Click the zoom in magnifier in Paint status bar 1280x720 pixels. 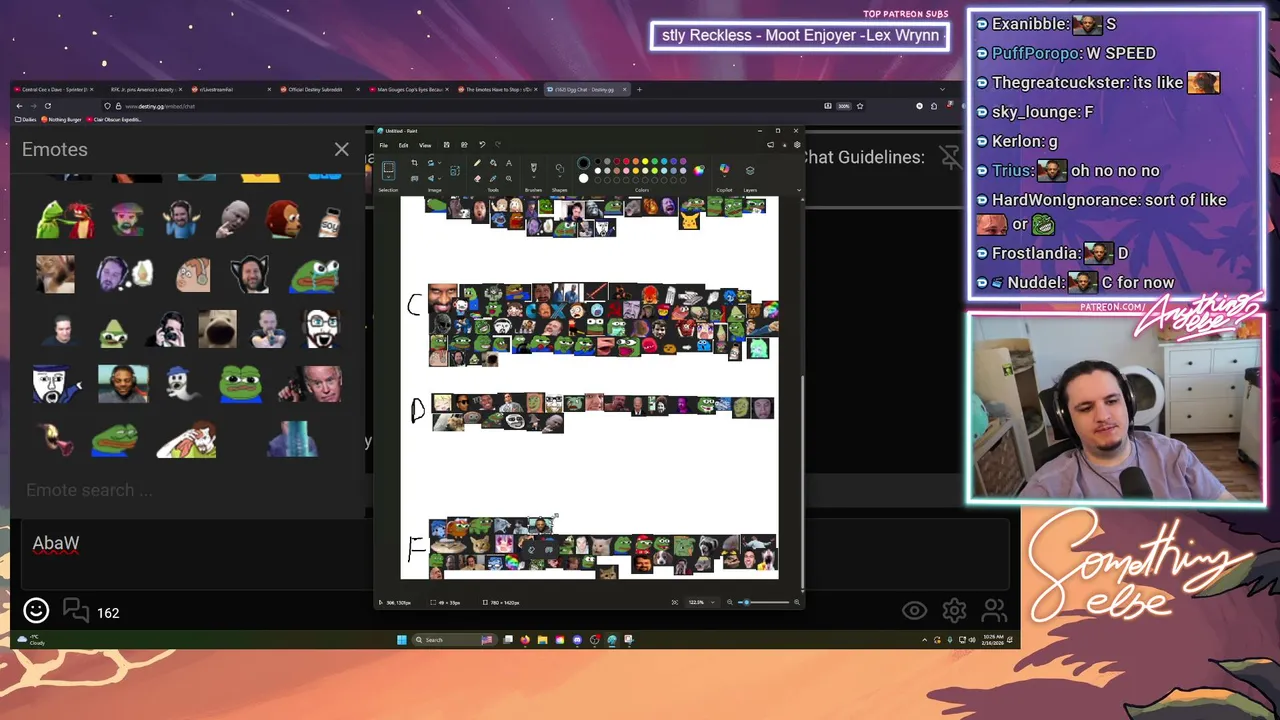point(797,602)
